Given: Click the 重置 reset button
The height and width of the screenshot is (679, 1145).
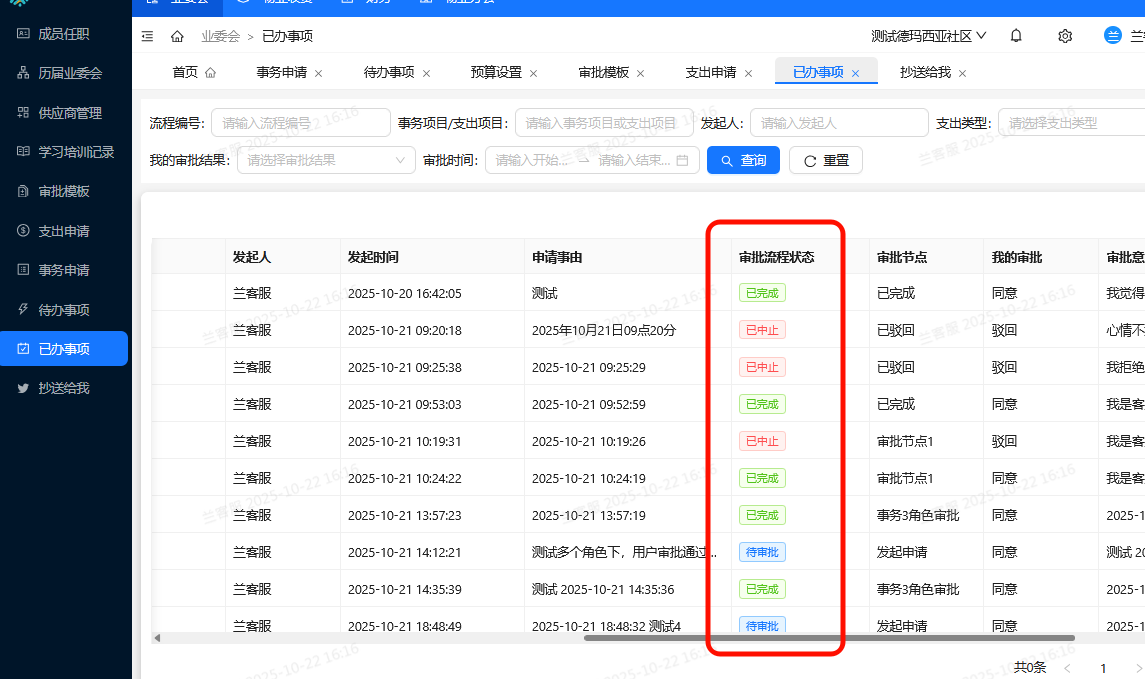Looking at the screenshot, I should [x=825, y=159].
